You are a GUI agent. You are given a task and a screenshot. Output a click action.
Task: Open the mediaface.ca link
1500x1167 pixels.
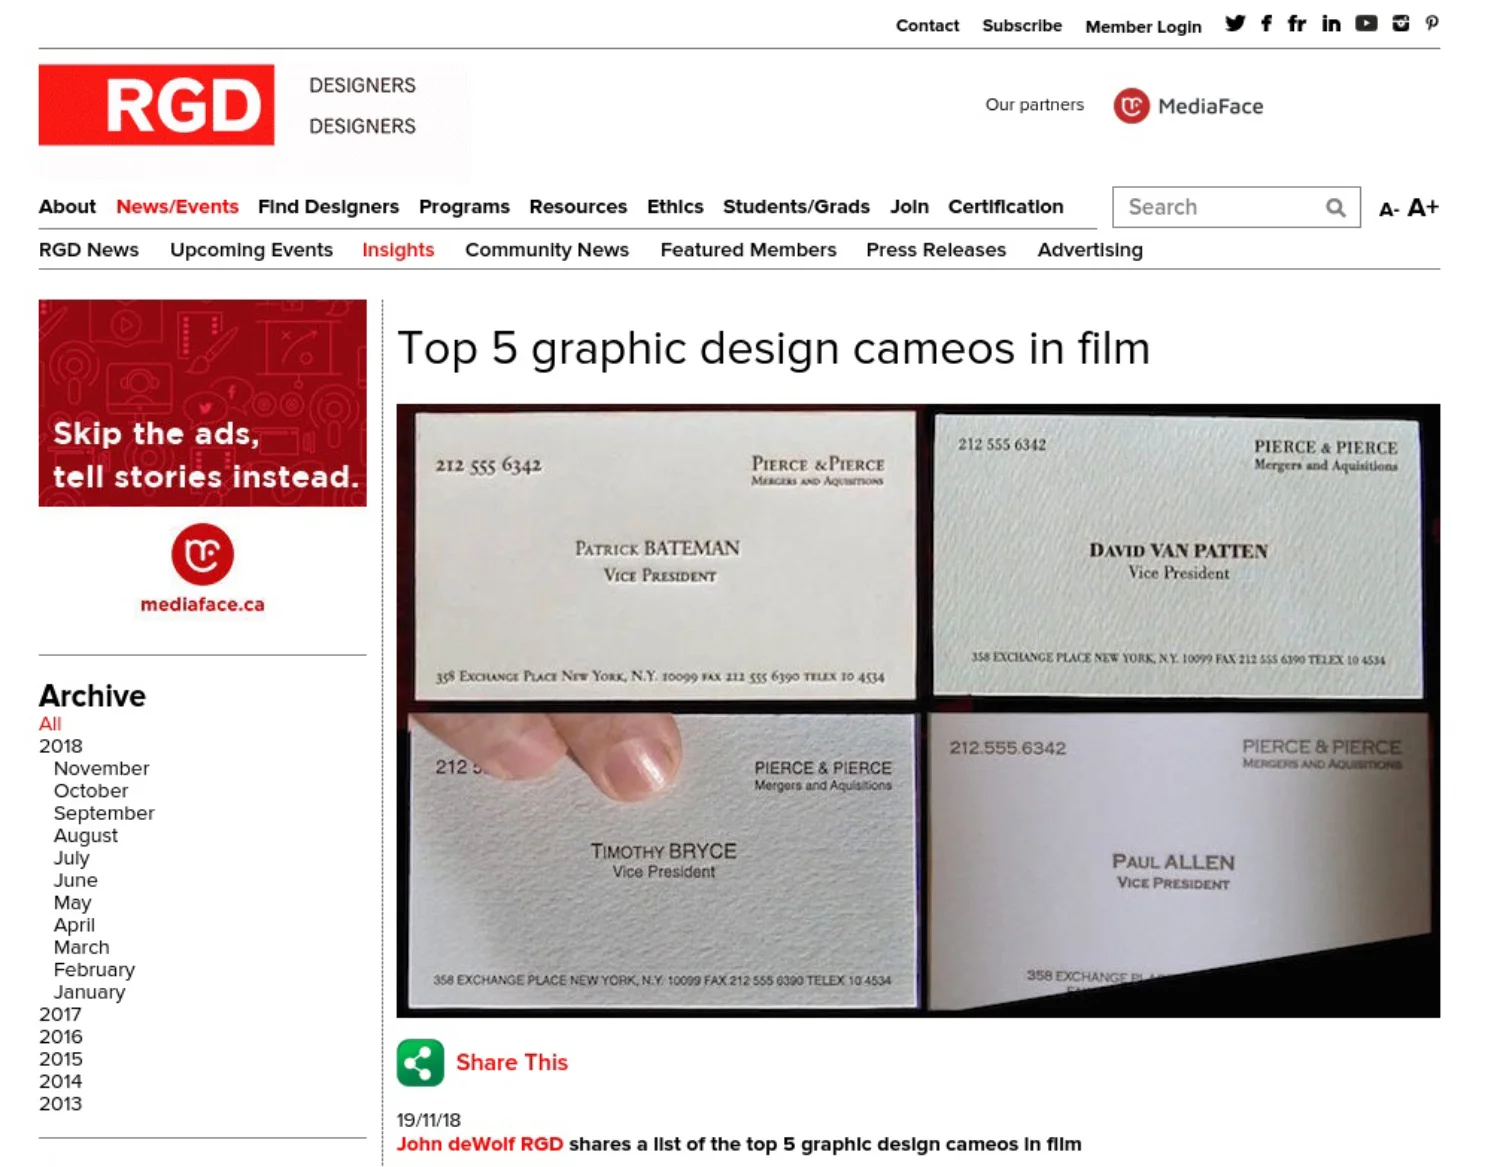coord(202,604)
